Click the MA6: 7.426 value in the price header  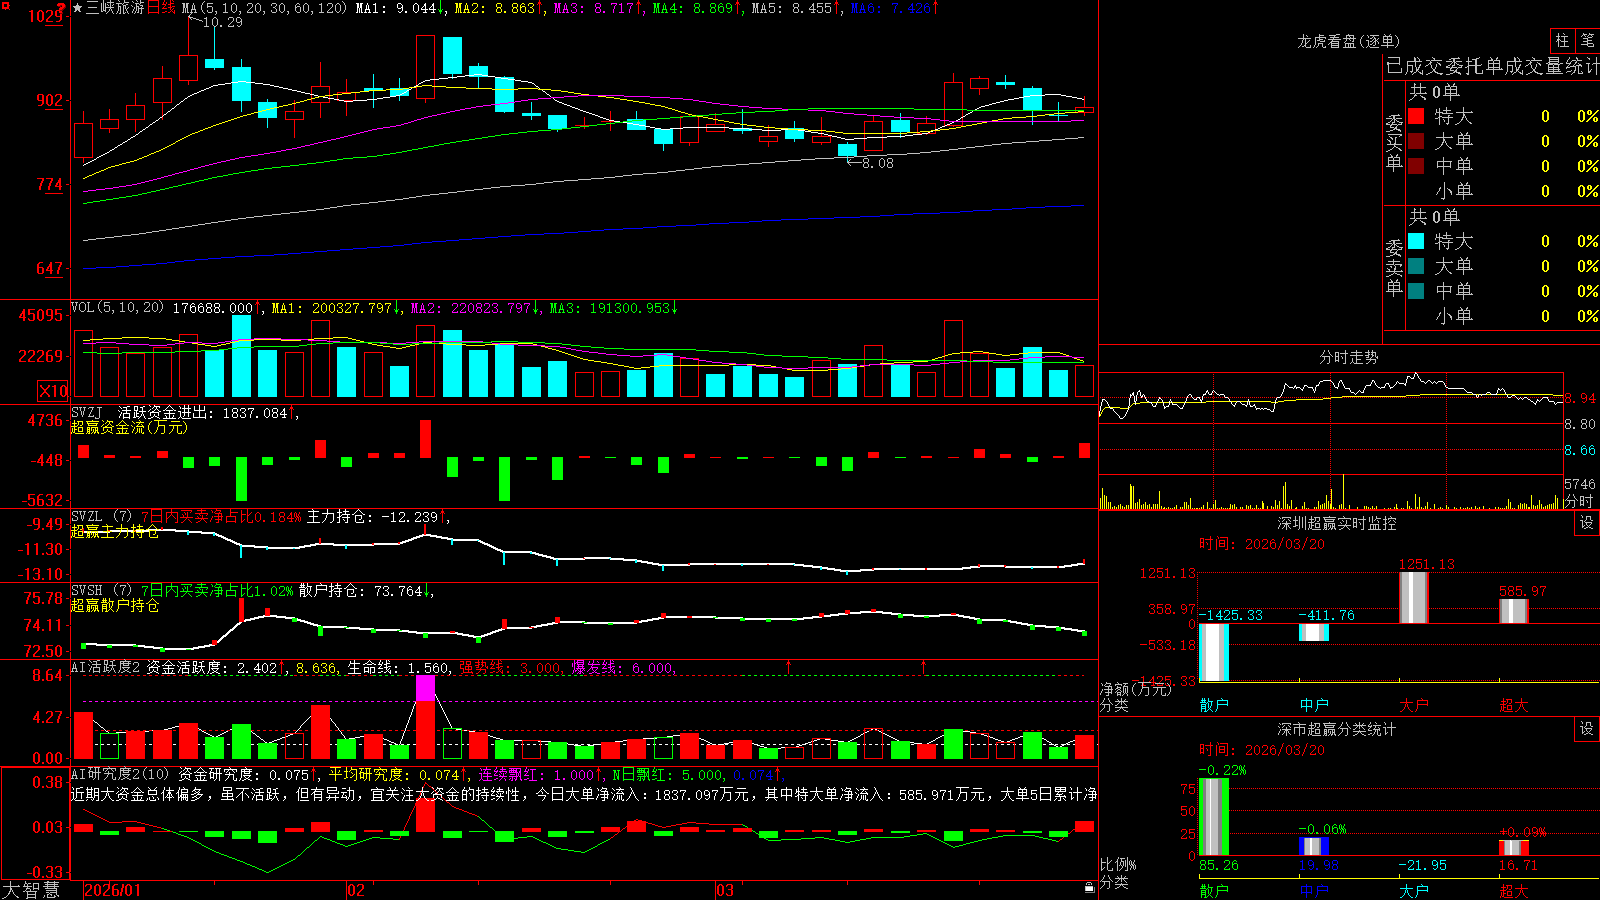(x=895, y=8)
